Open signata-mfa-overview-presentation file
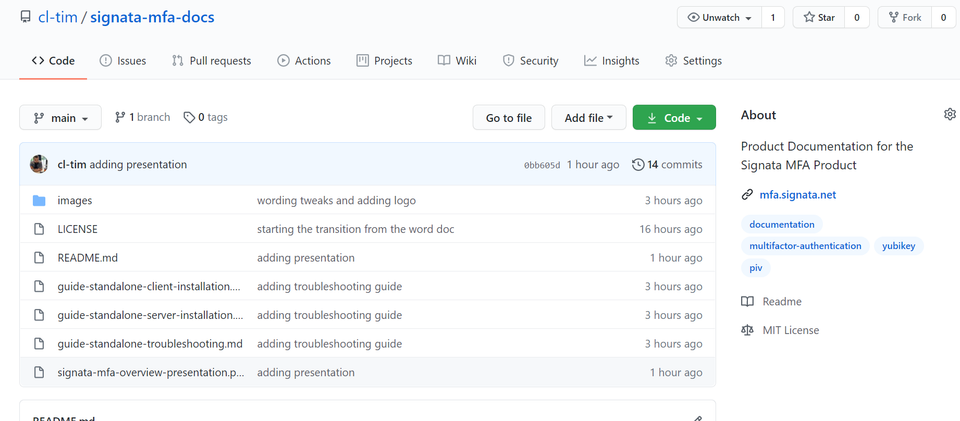 click(150, 372)
